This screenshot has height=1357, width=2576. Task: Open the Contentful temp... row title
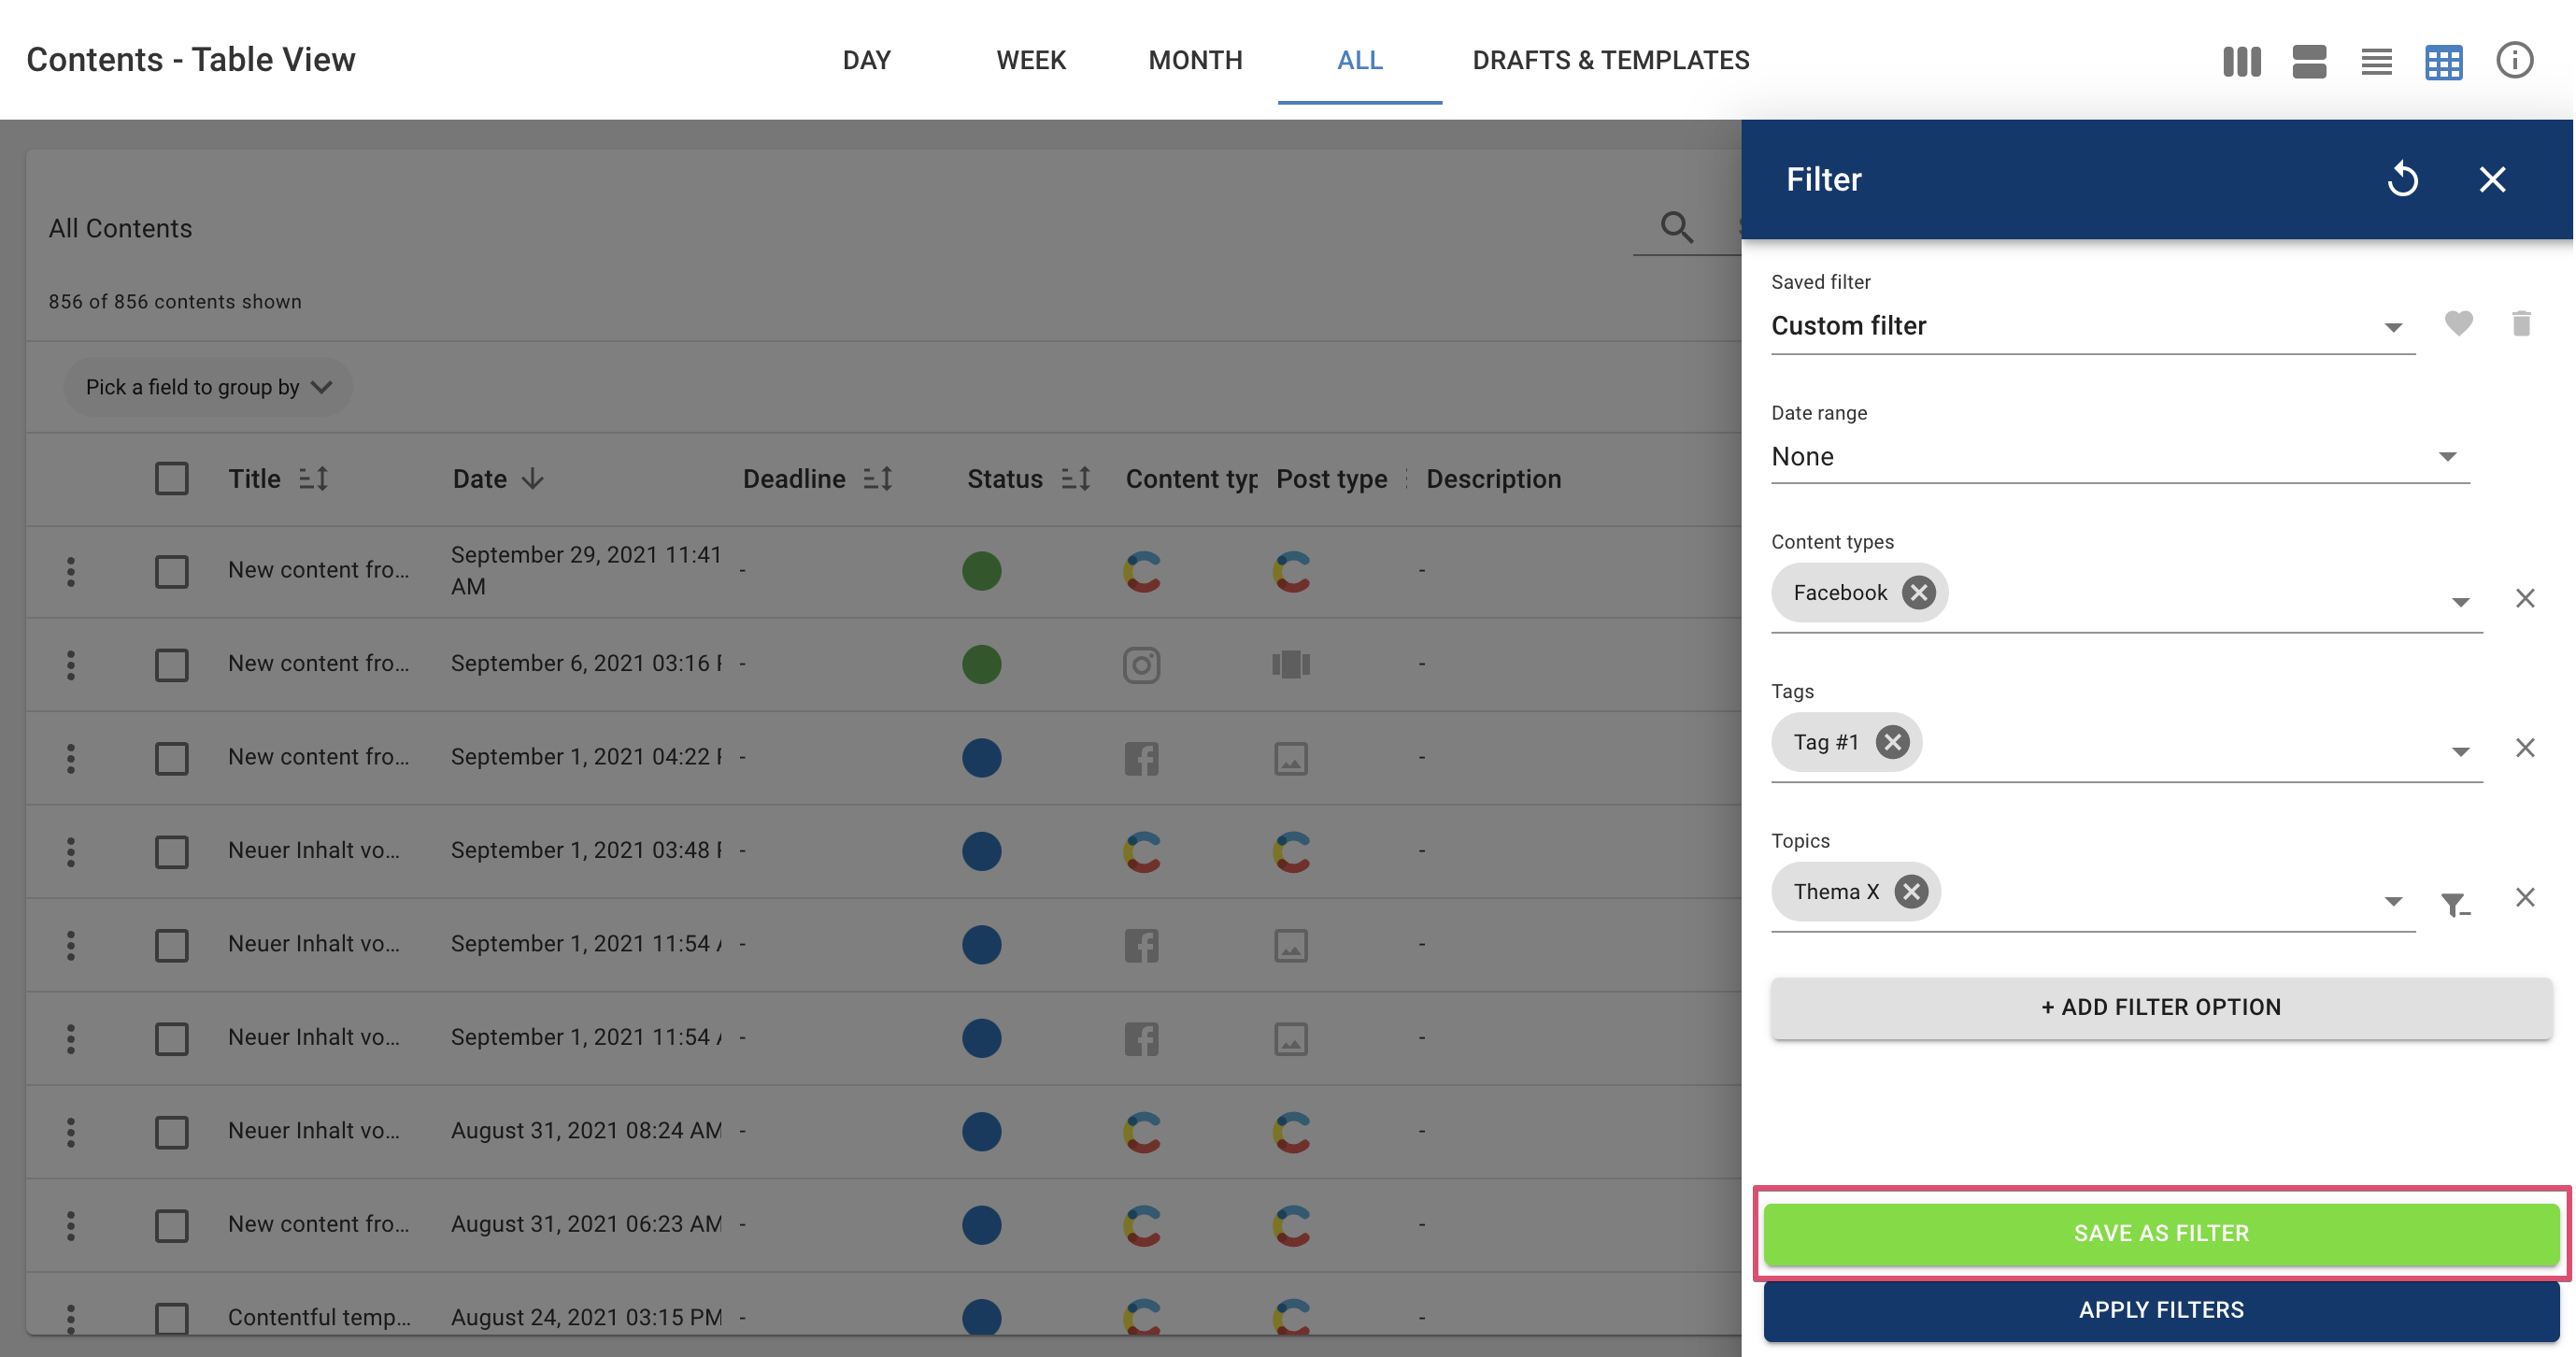(x=319, y=1318)
